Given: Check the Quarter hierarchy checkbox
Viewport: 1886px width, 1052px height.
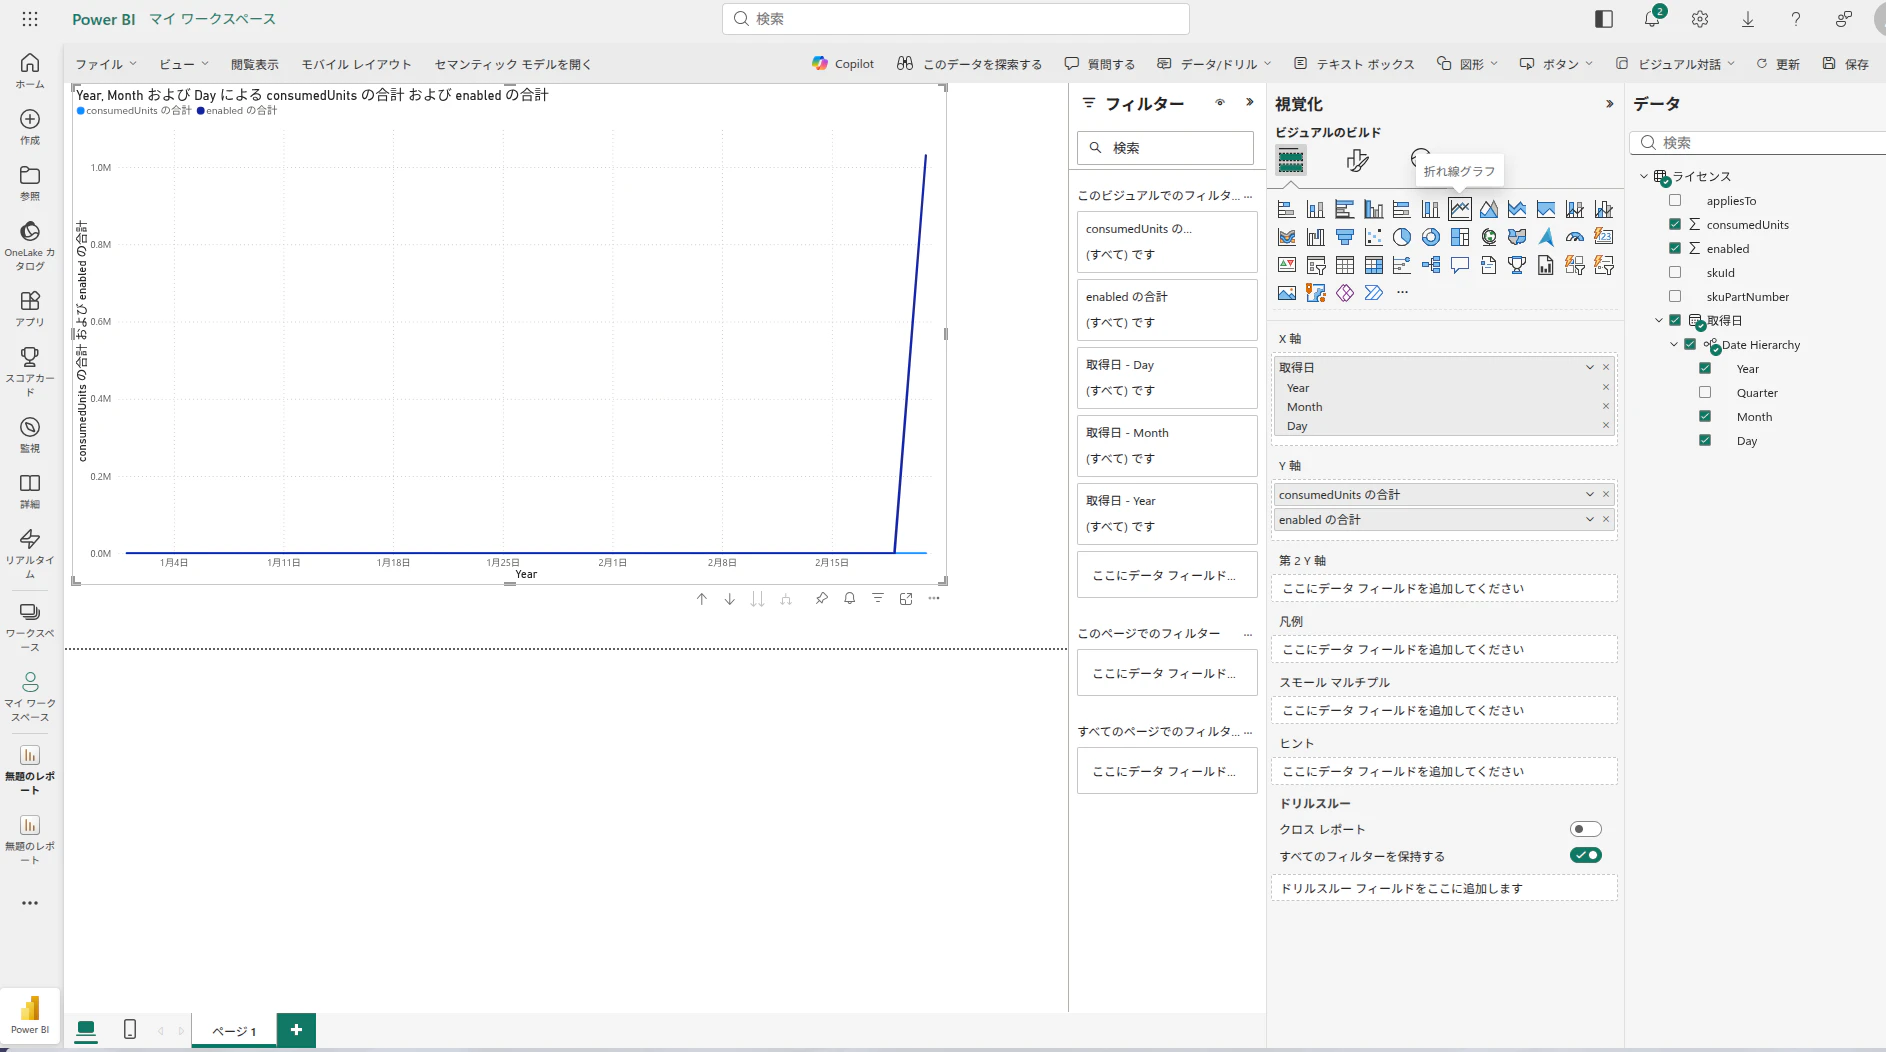Looking at the screenshot, I should (1705, 392).
